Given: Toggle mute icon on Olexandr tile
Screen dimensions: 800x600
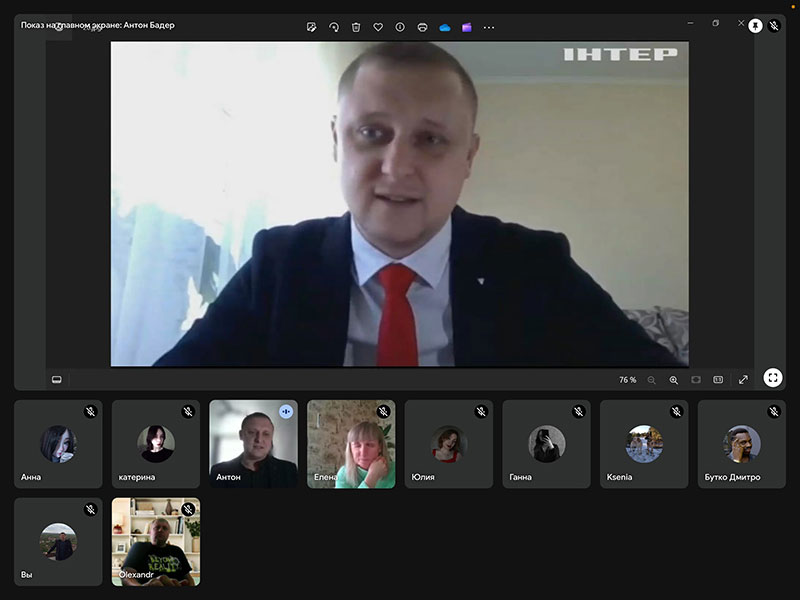Looking at the screenshot, I should point(188,509).
